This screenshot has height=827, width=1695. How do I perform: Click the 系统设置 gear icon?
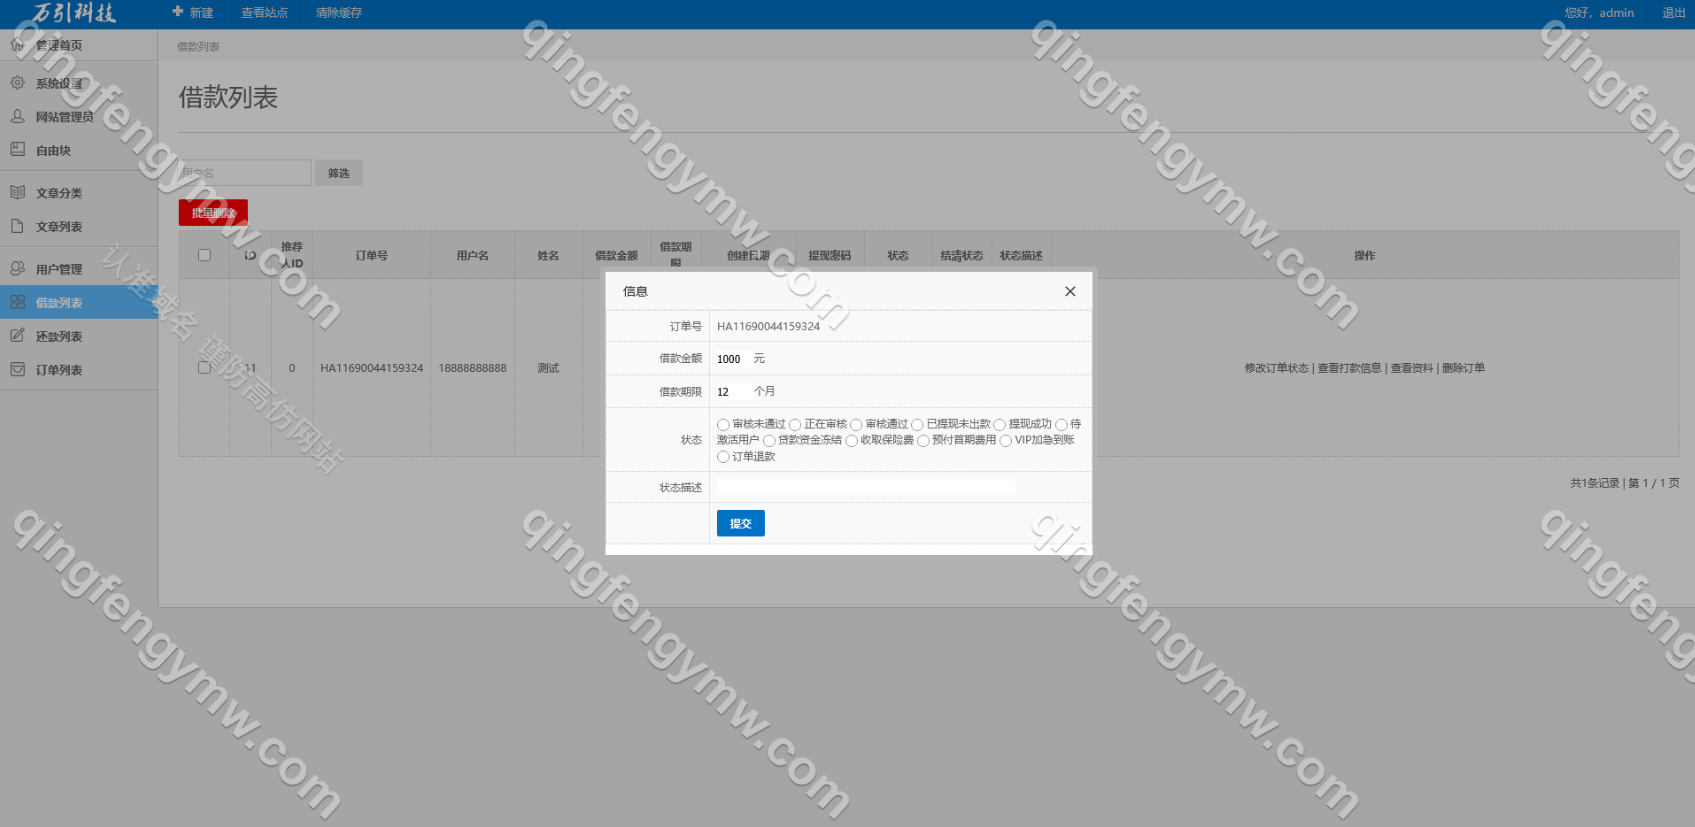coord(17,83)
